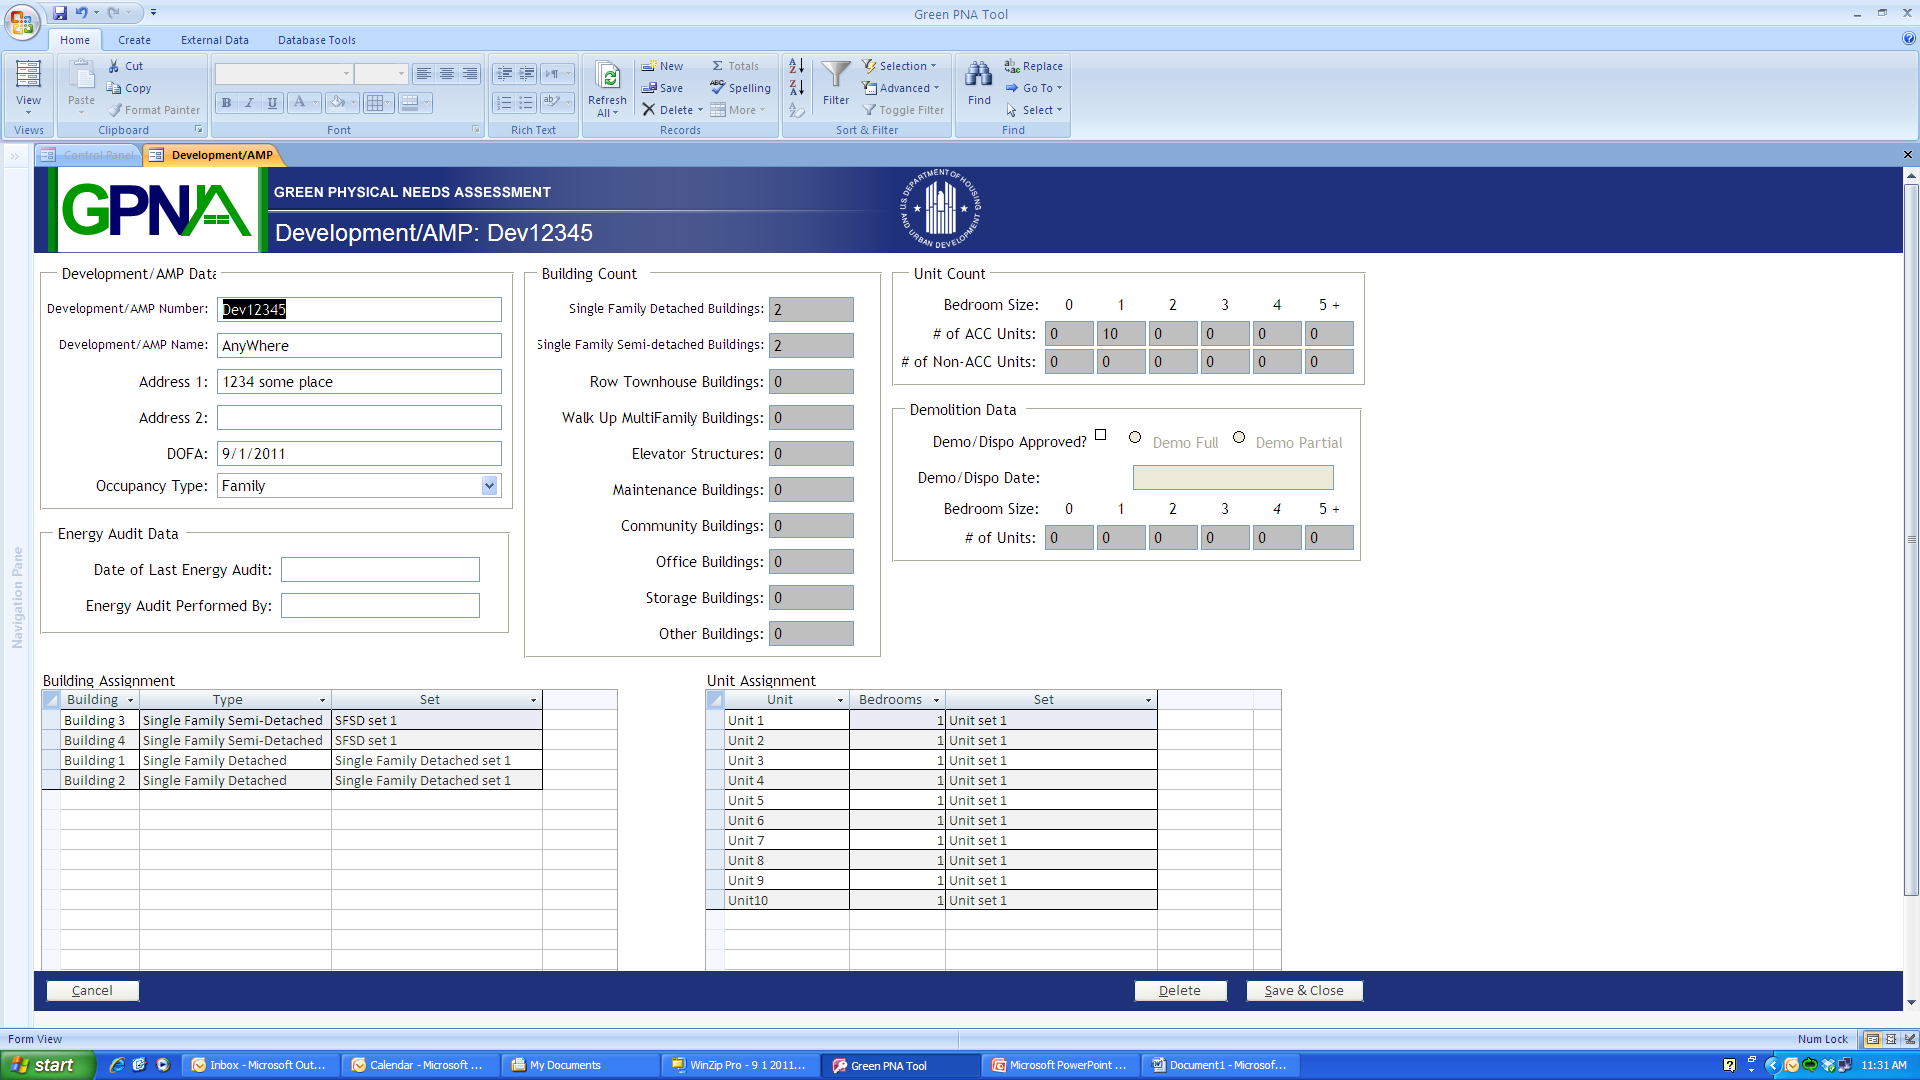
Task: Click the Replace icon in Find group
Action: pyautogui.click(x=1012, y=66)
